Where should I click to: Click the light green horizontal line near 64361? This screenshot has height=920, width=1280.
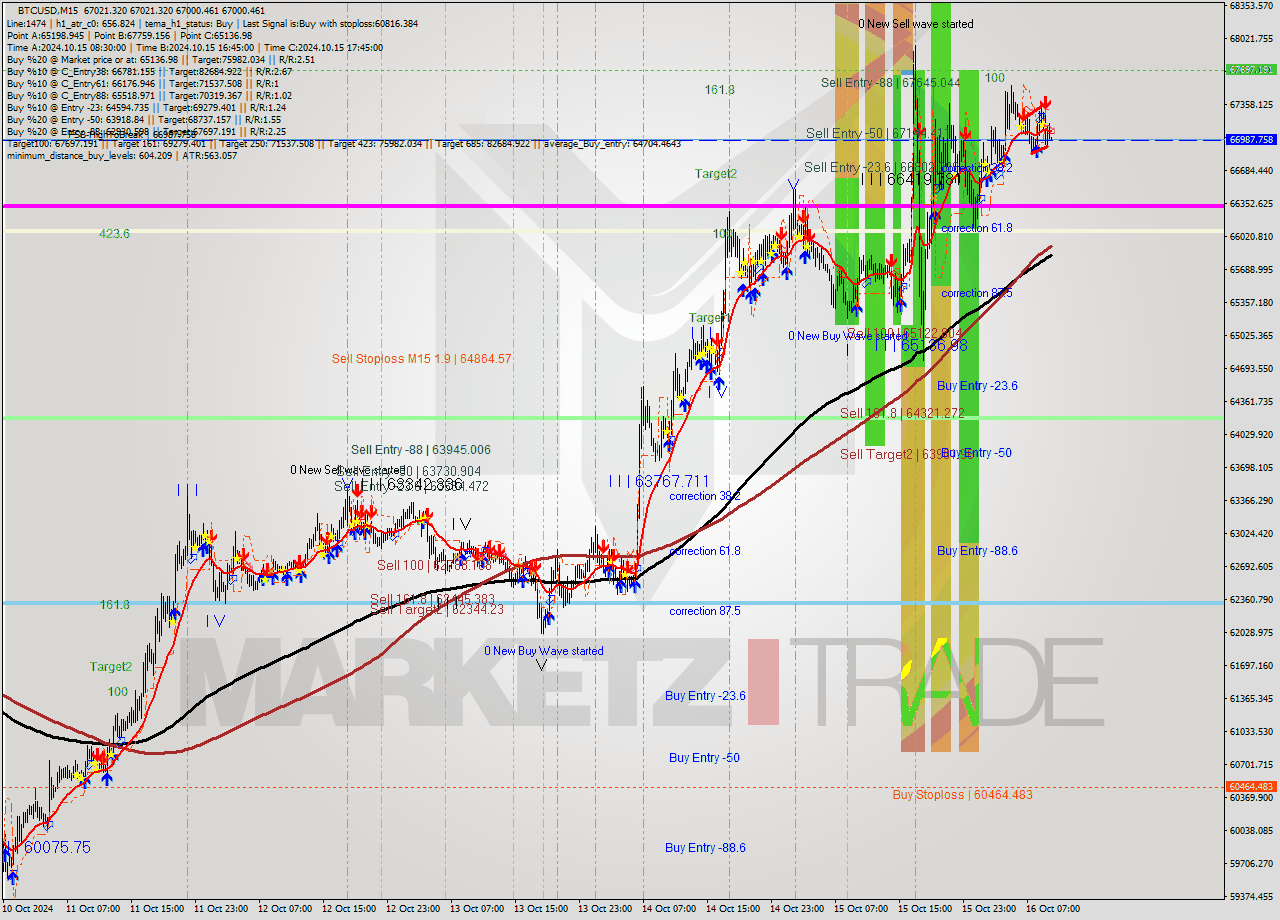point(612,417)
